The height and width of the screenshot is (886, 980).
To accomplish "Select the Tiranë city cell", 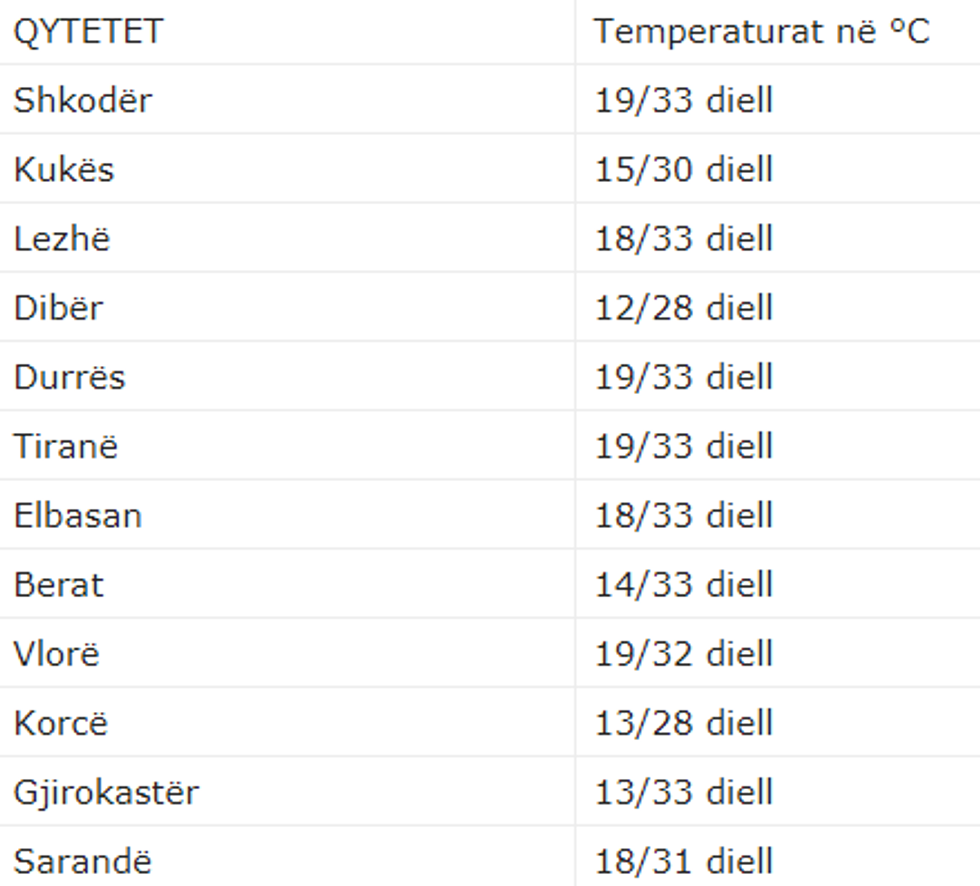I will click(66, 446).
